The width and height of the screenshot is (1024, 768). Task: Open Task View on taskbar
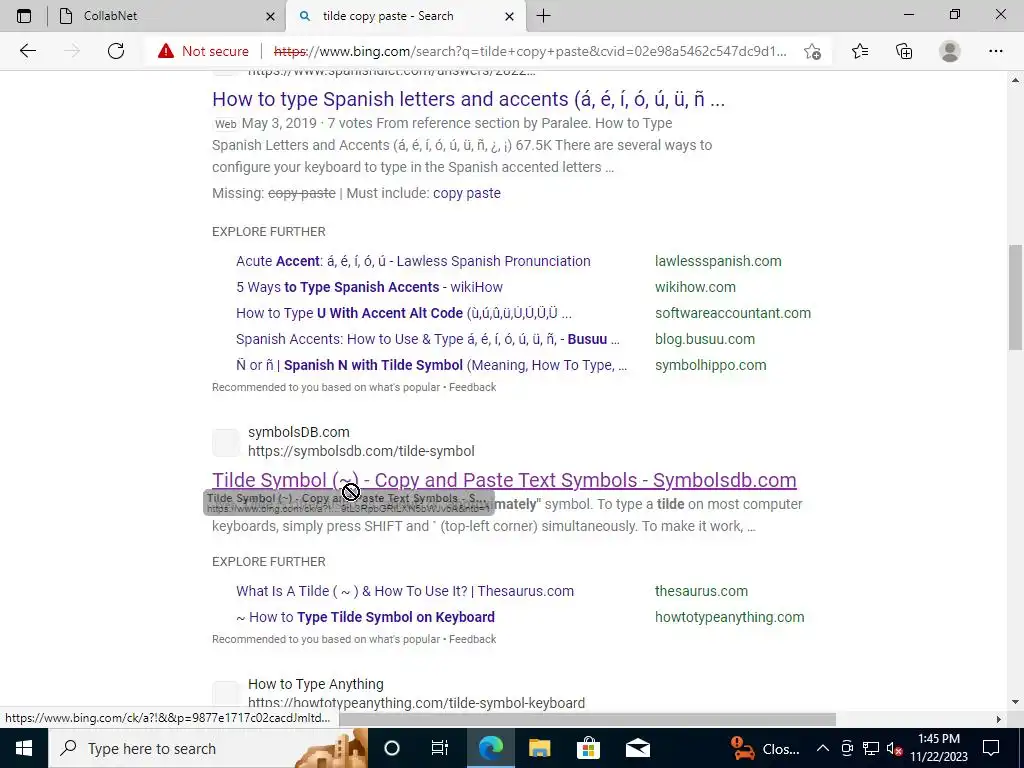pos(440,748)
